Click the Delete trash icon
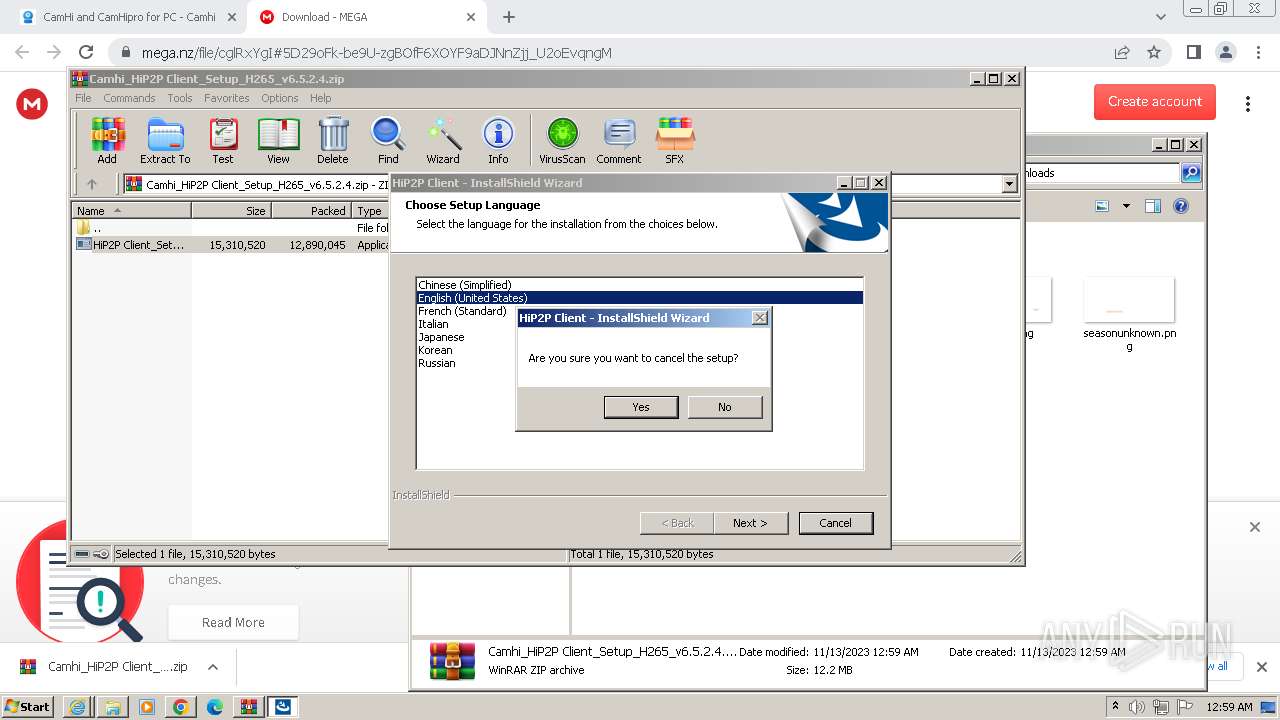 coord(333,140)
